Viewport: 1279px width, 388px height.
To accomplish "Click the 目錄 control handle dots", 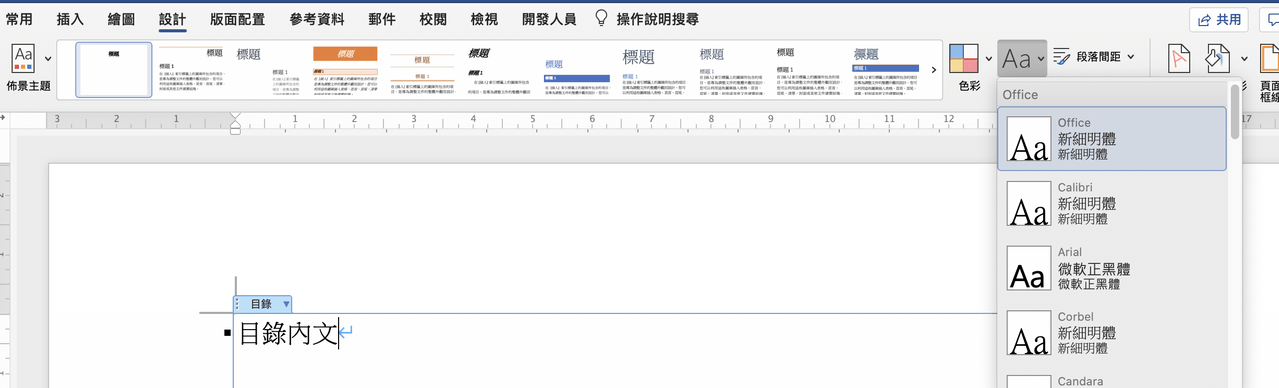I will (238, 304).
